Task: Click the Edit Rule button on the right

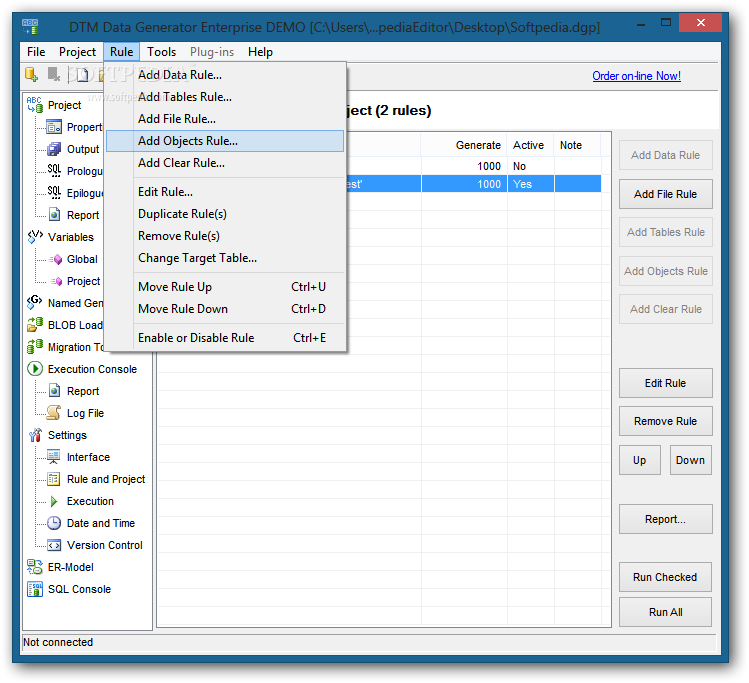Action: (665, 383)
